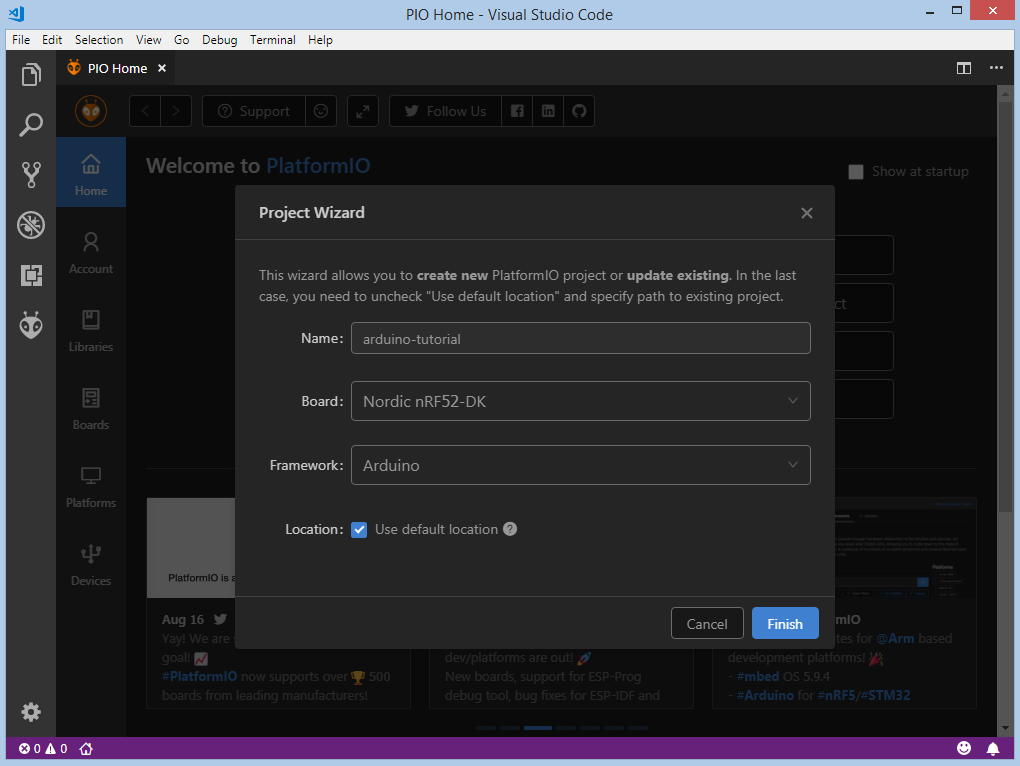This screenshot has height=766, width=1020.
Task: Open the Framework dropdown showing Arduino
Action: tap(581, 465)
